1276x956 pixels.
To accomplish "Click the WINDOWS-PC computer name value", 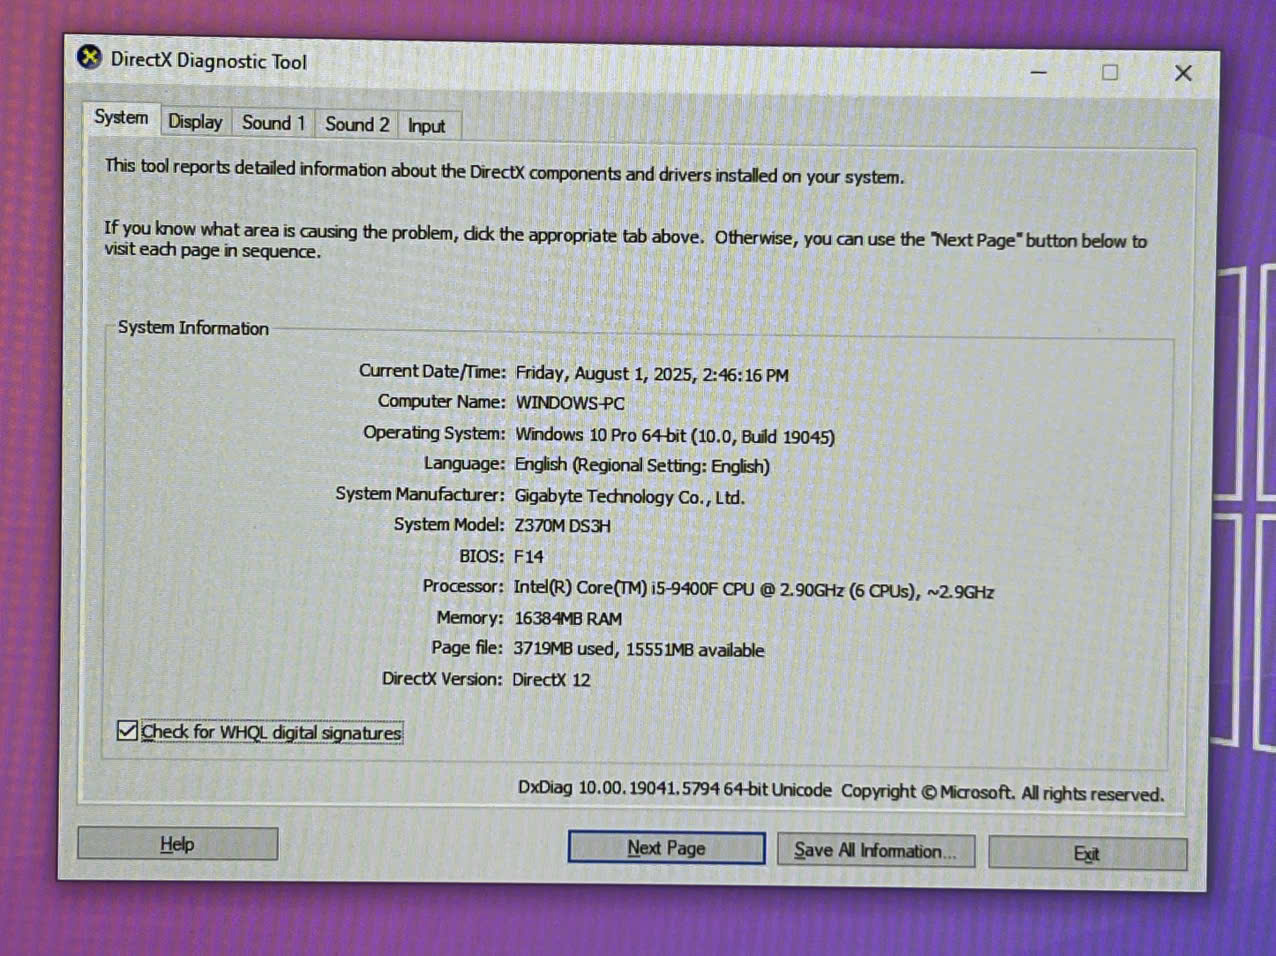I will 570,404.
